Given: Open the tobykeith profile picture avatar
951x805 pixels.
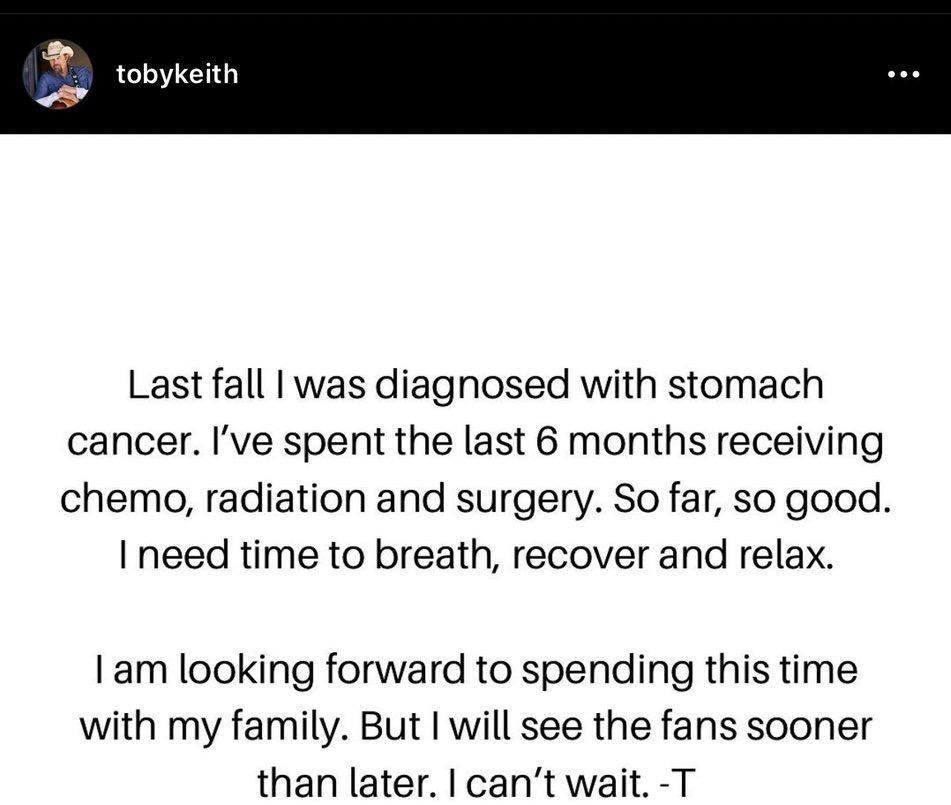Looking at the screenshot, I should [x=58, y=74].
